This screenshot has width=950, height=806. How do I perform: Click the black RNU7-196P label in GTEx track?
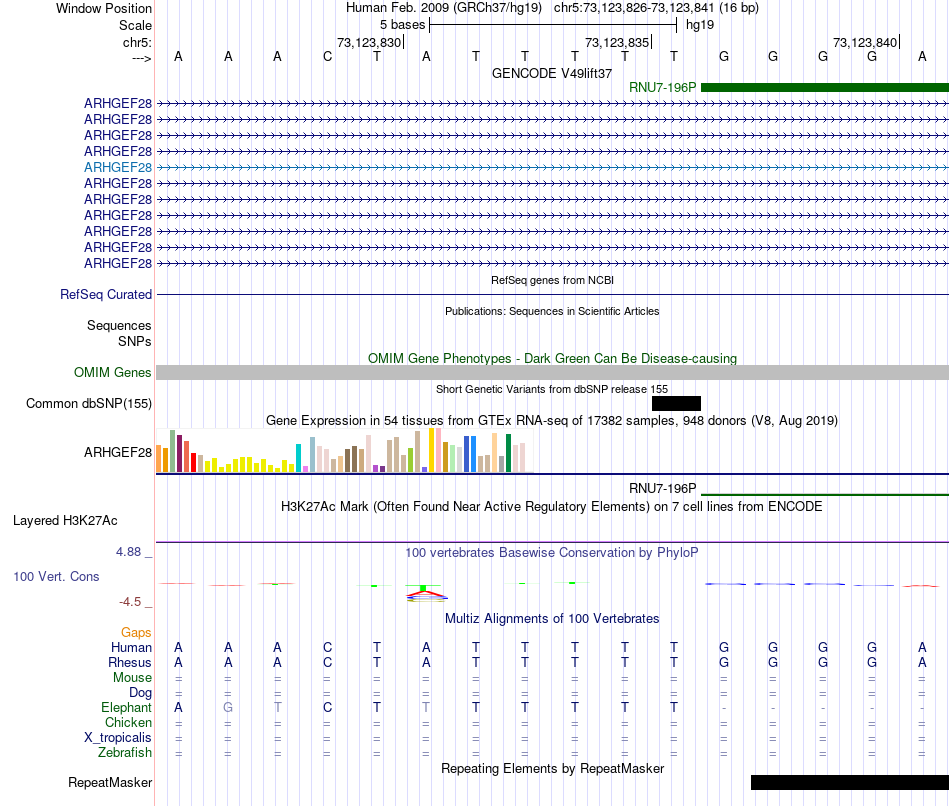pos(662,488)
